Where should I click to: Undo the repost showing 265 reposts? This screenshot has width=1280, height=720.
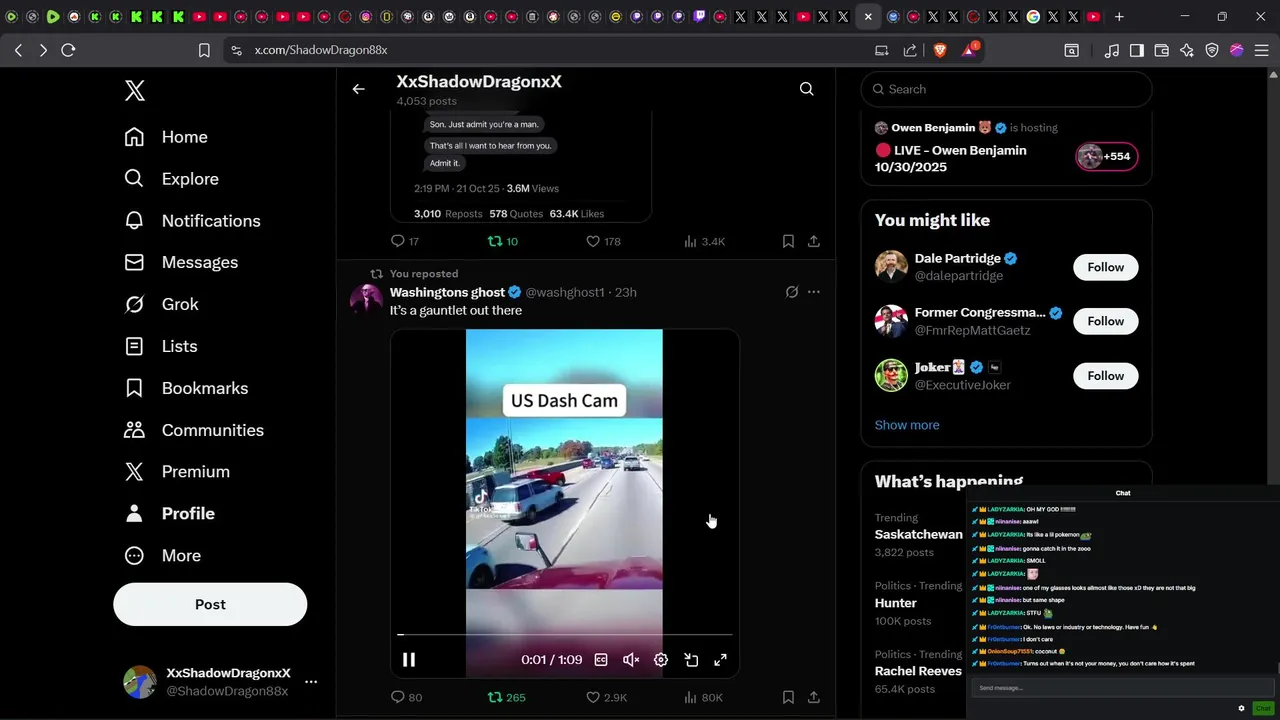[x=506, y=697]
